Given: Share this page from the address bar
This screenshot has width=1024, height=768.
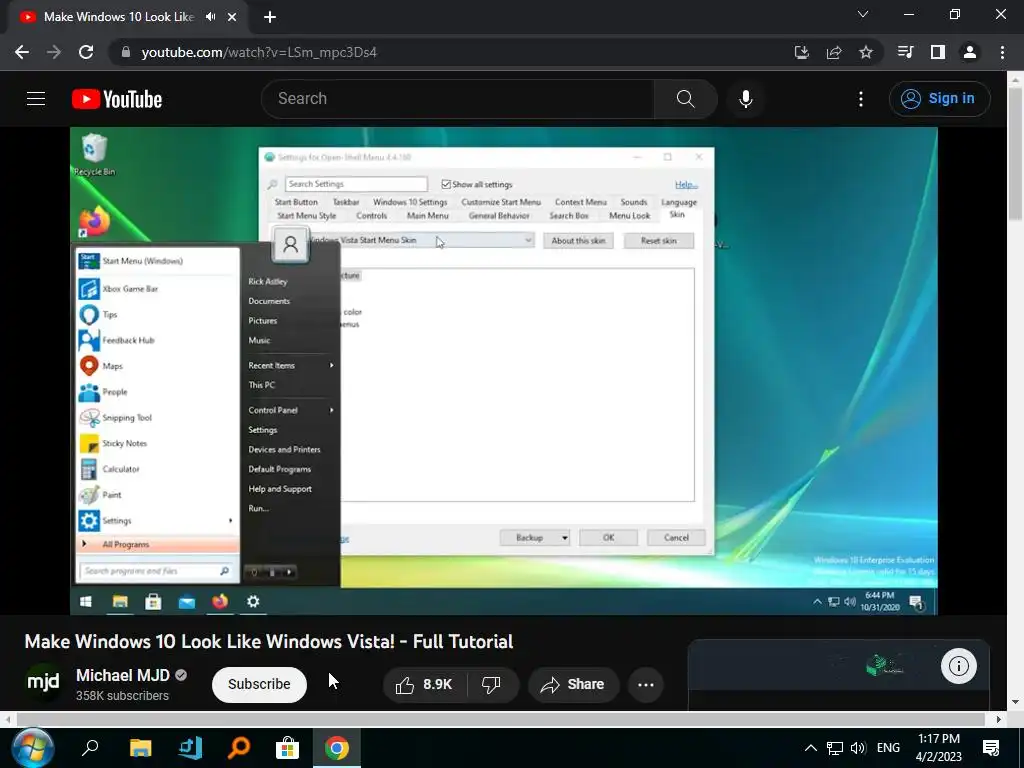Looking at the screenshot, I should pos(834,52).
